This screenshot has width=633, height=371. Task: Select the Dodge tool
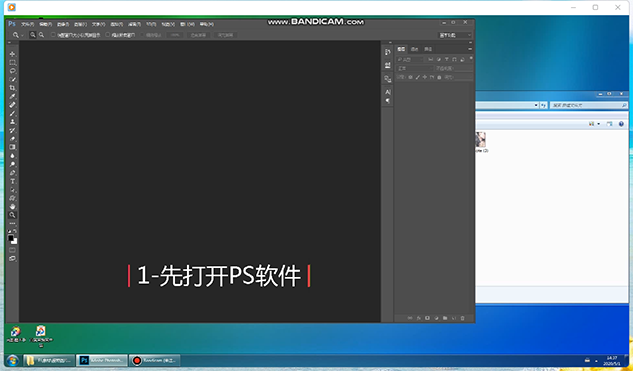click(x=12, y=164)
